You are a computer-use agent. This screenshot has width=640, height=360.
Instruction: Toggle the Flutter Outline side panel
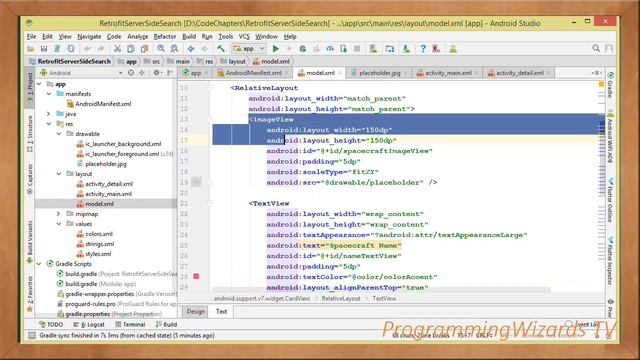[x=610, y=200]
